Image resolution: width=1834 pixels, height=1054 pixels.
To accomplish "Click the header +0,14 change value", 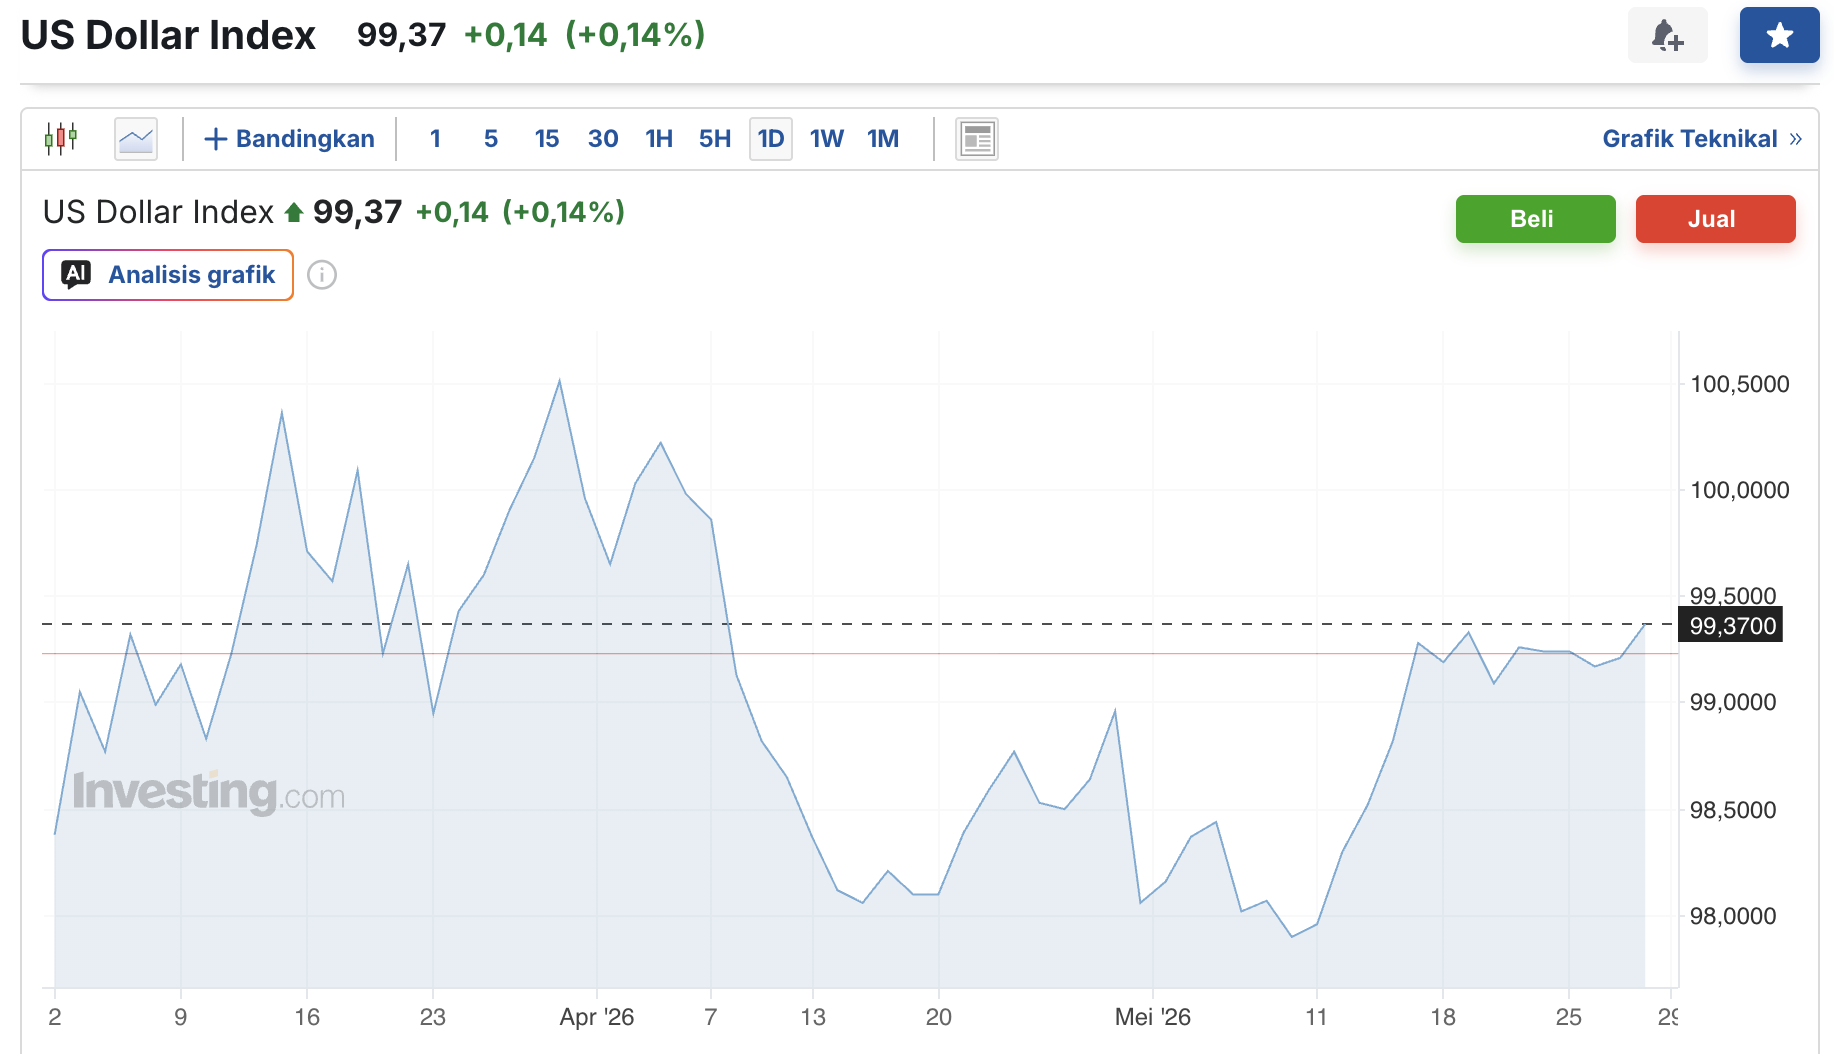I will tap(506, 35).
